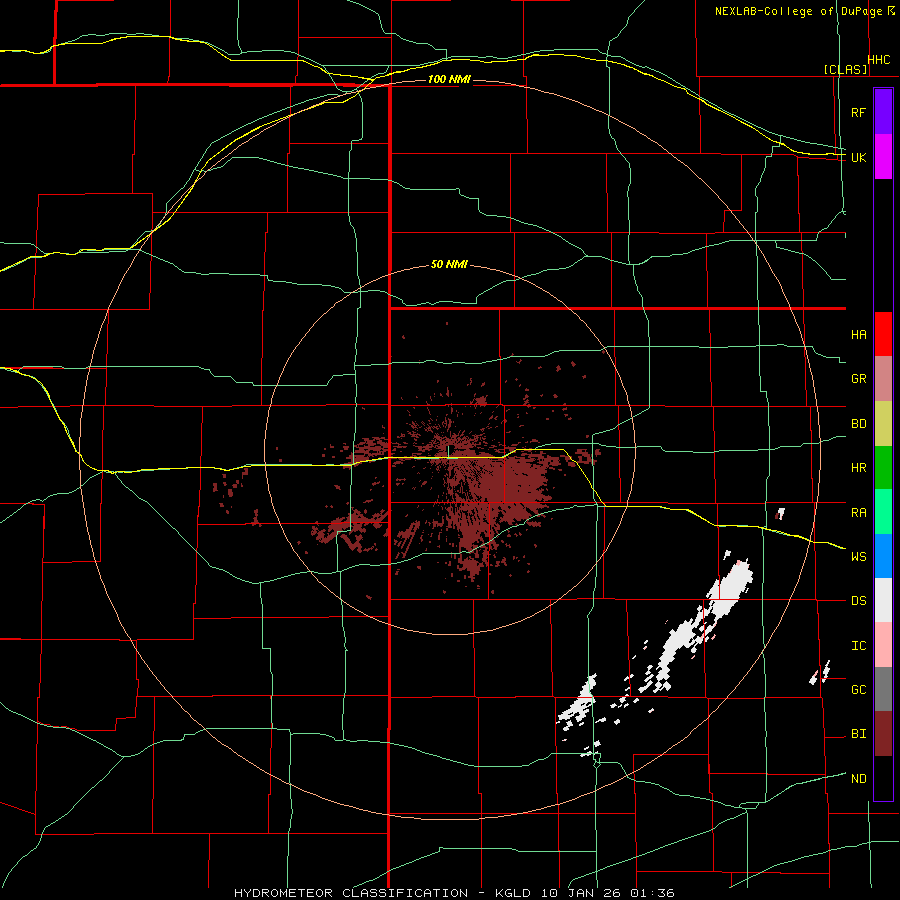This screenshot has height=900, width=900.
Task: Click the HHC product code label
Action: 879,60
